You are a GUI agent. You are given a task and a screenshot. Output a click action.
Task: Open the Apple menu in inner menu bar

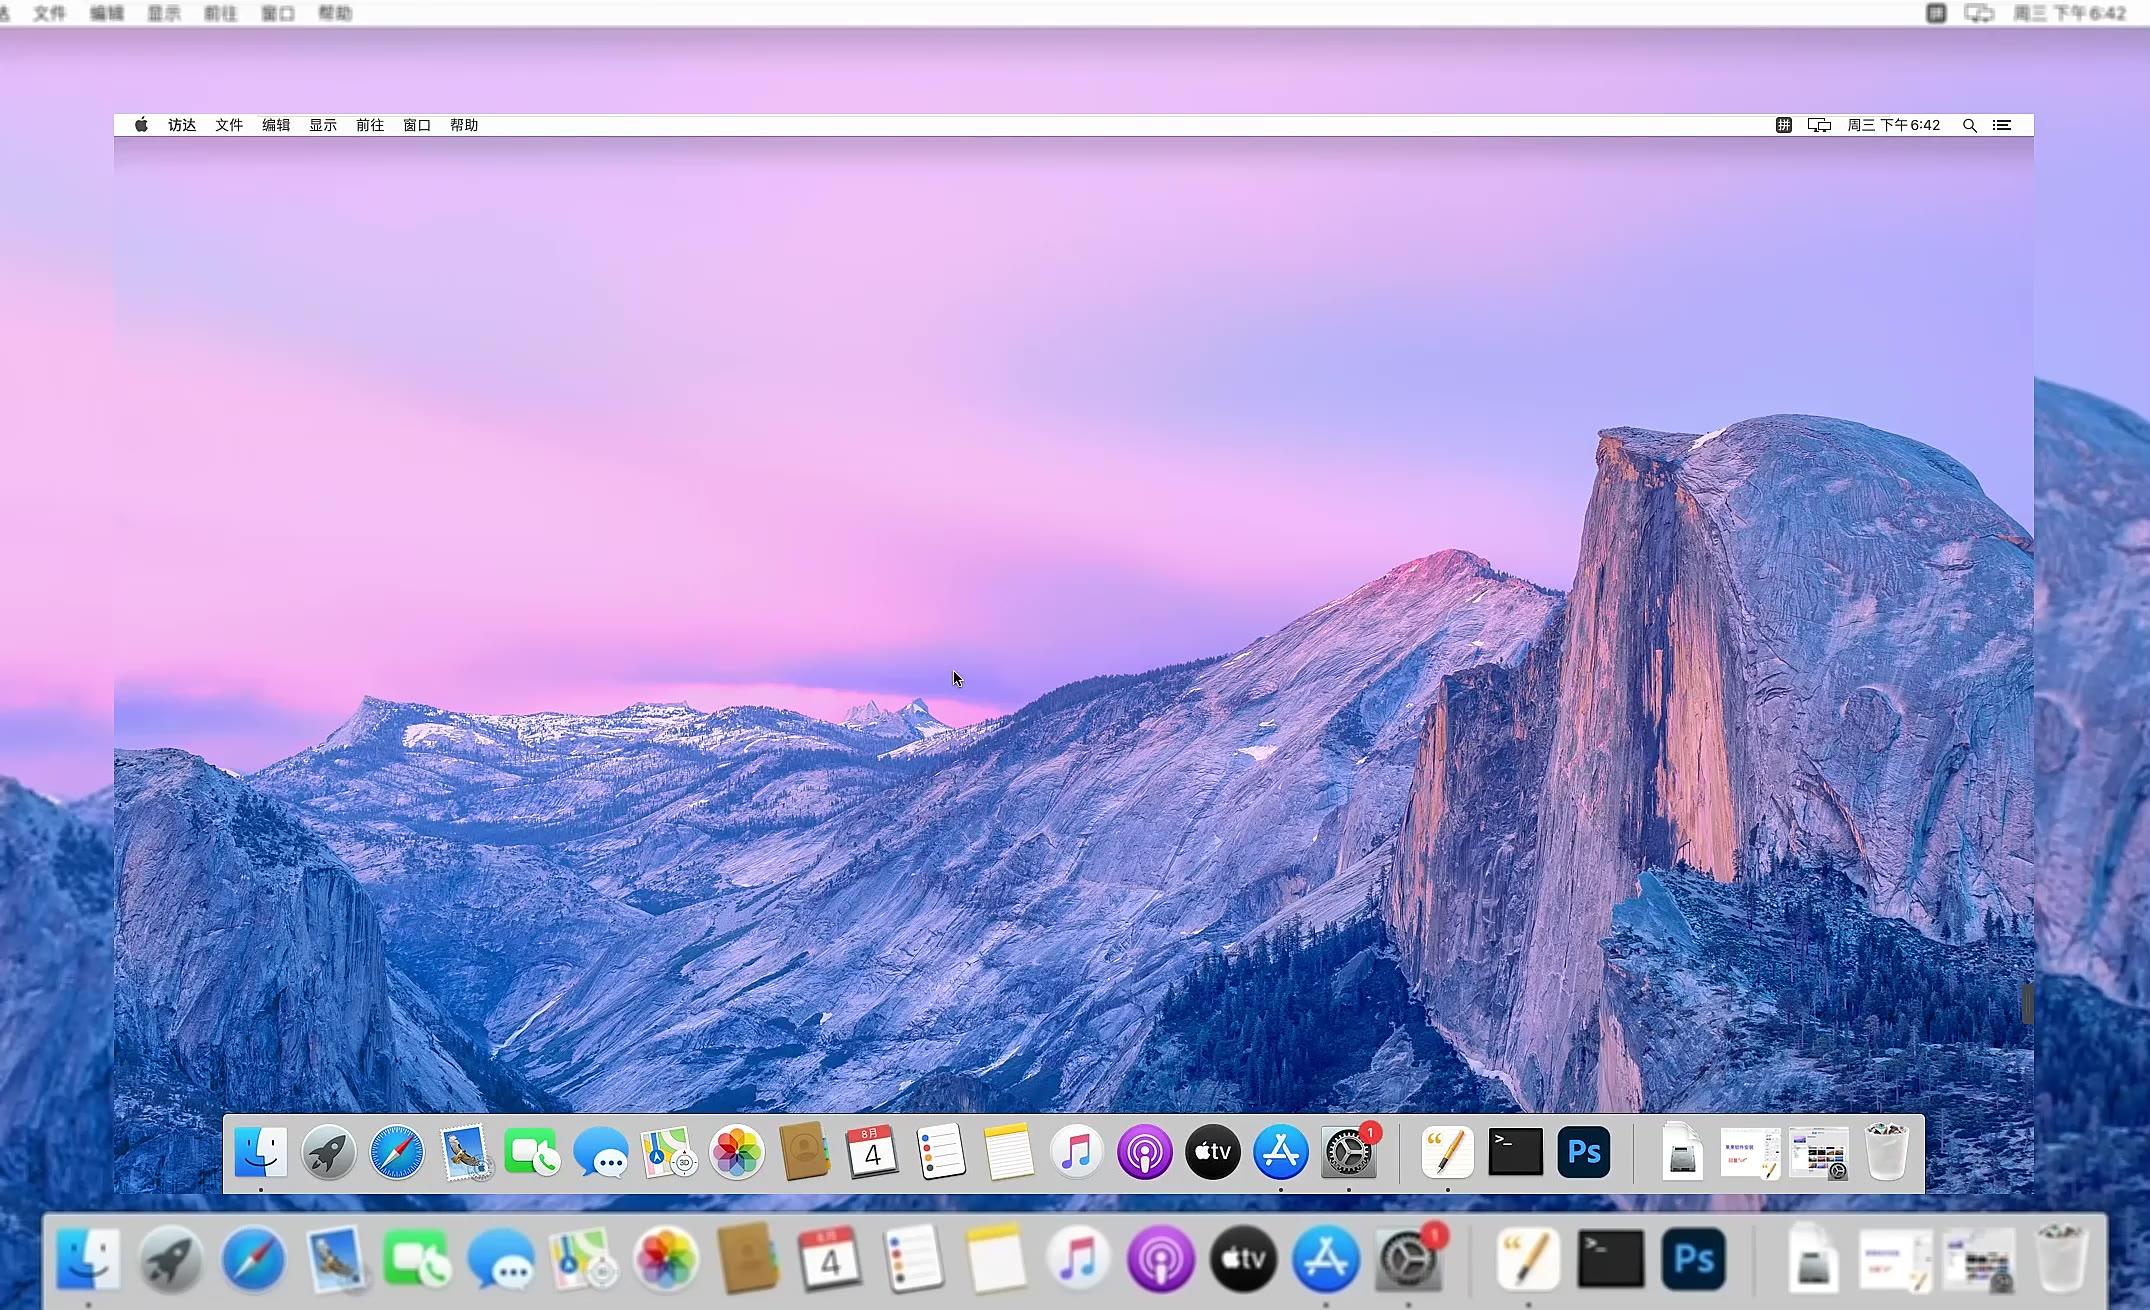tap(141, 125)
